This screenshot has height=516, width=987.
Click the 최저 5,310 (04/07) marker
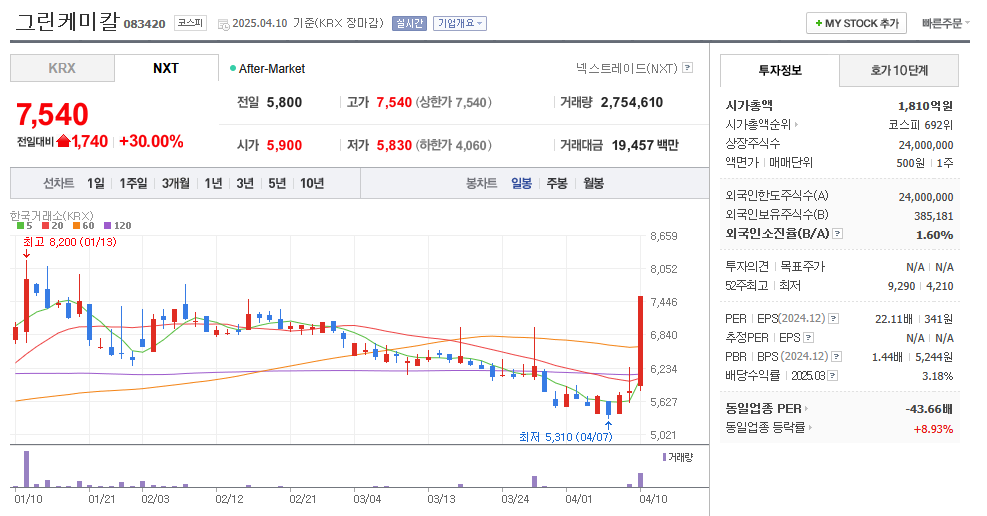[565, 437]
